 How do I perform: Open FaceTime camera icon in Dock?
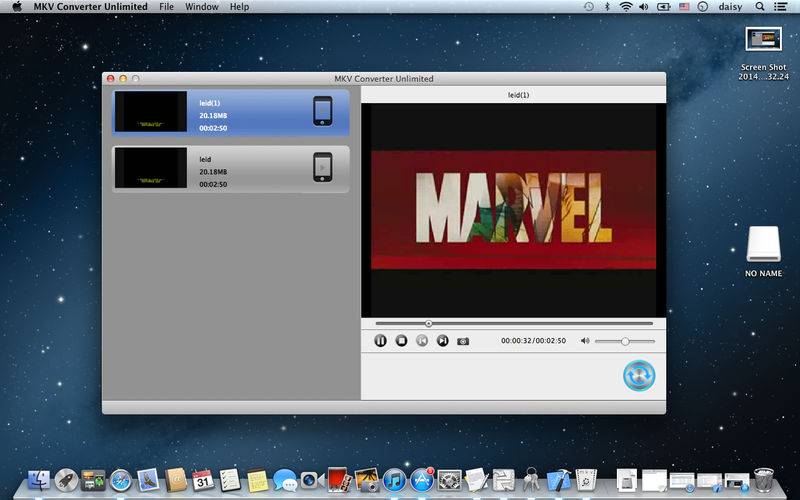click(312, 481)
